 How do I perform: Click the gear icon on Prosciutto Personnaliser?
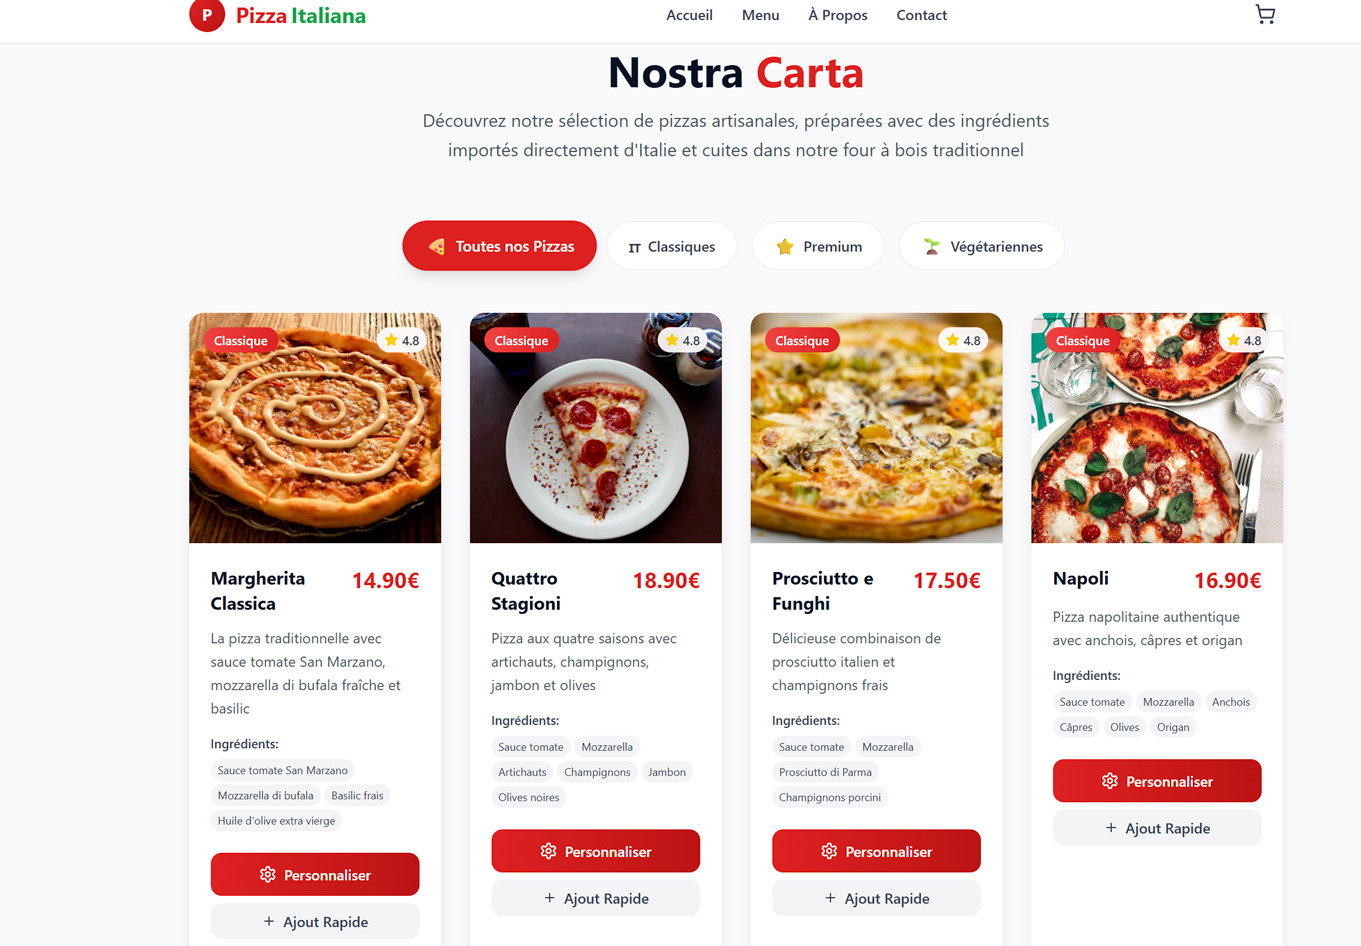(829, 852)
